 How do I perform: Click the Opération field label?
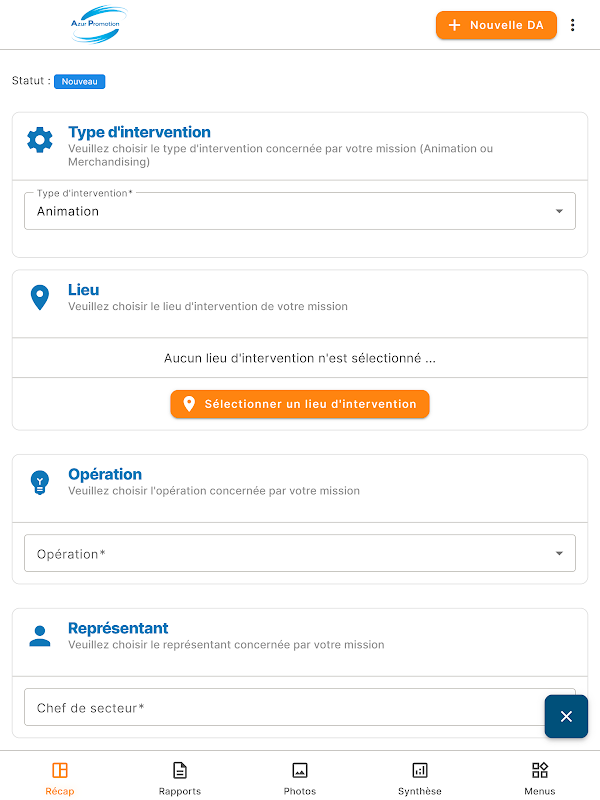click(71, 554)
